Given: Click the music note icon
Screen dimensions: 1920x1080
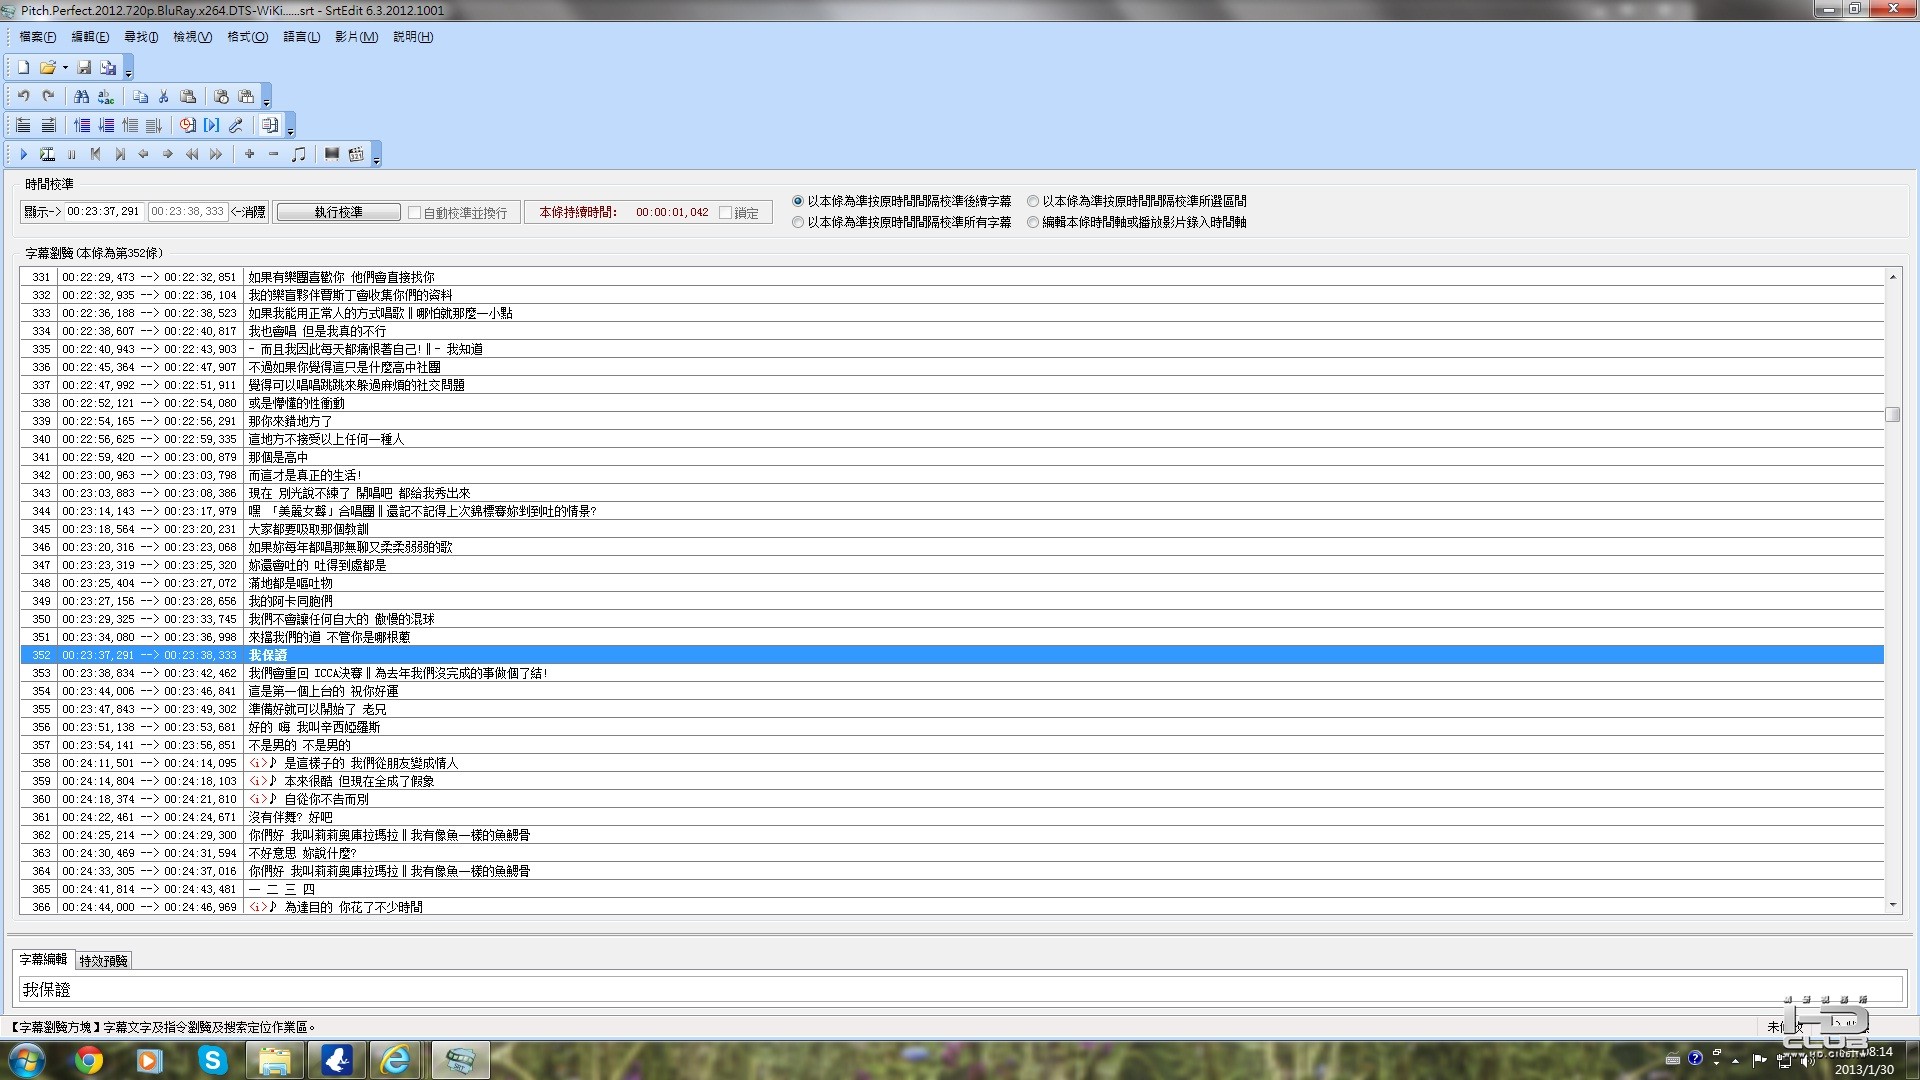Looking at the screenshot, I should coord(298,154).
